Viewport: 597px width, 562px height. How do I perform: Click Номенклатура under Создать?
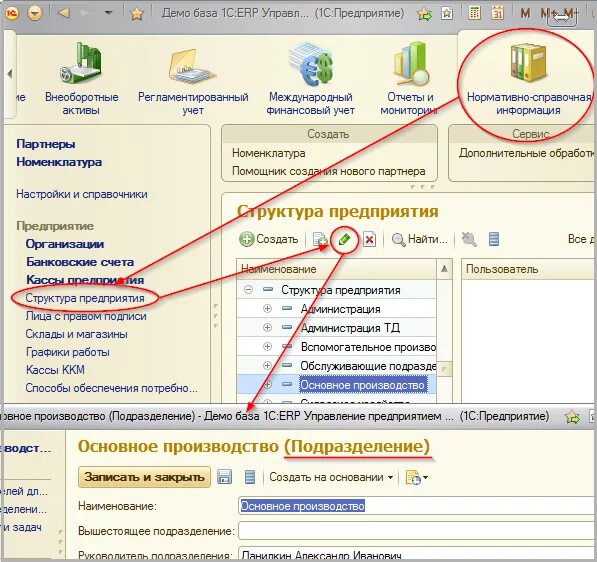(268, 153)
